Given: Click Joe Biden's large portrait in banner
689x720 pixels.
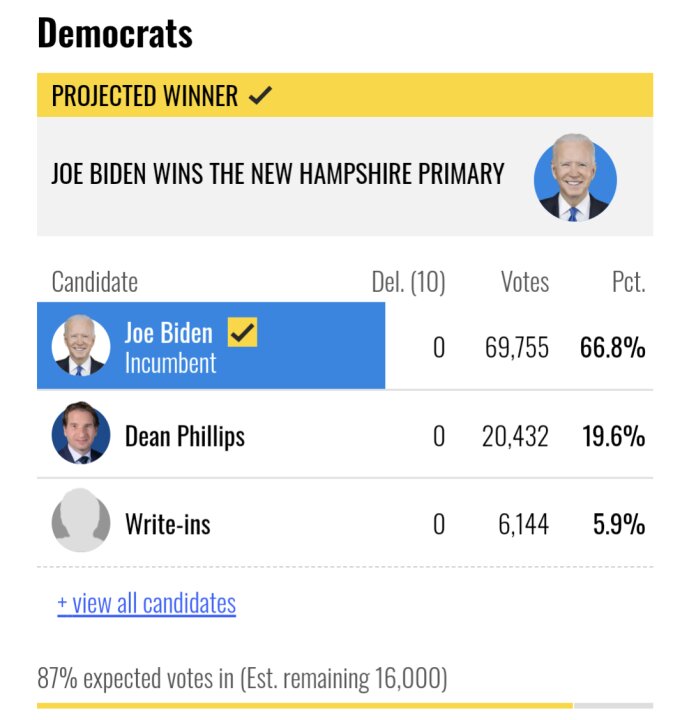Looking at the screenshot, I should [x=575, y=178].
